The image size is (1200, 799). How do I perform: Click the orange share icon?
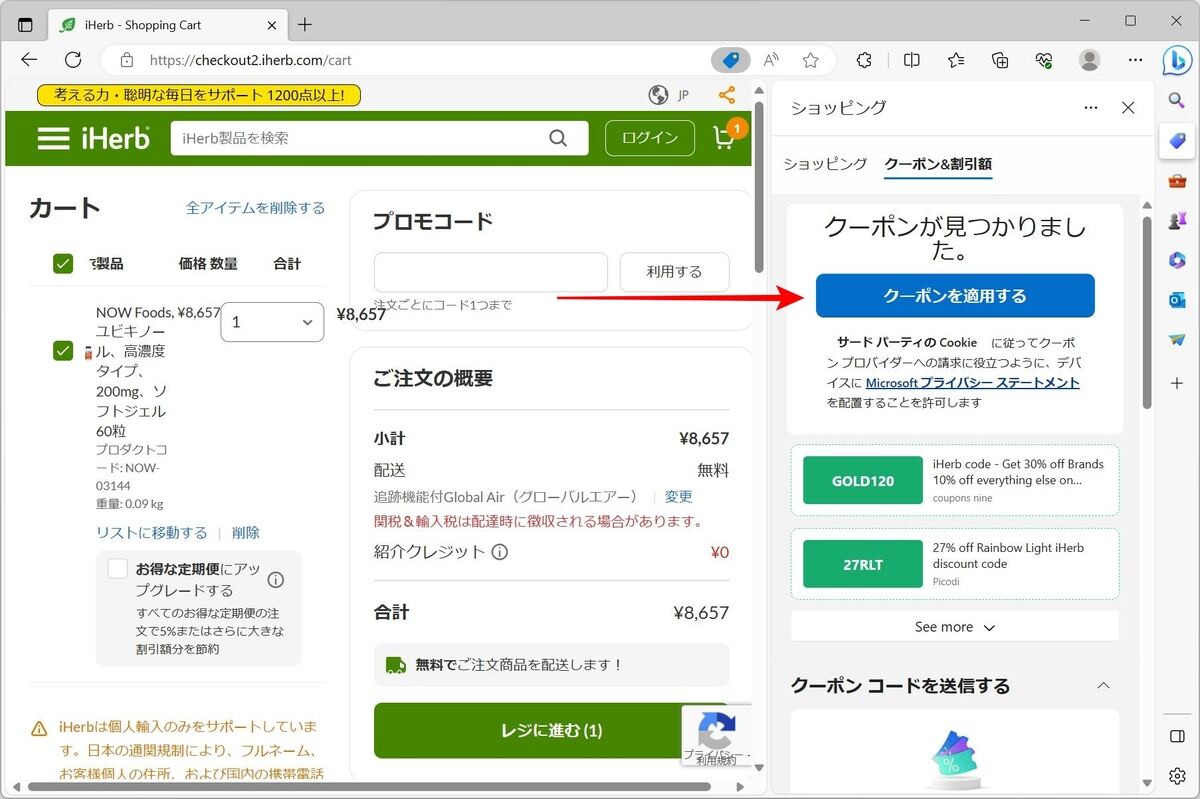(x=727, y=95)
